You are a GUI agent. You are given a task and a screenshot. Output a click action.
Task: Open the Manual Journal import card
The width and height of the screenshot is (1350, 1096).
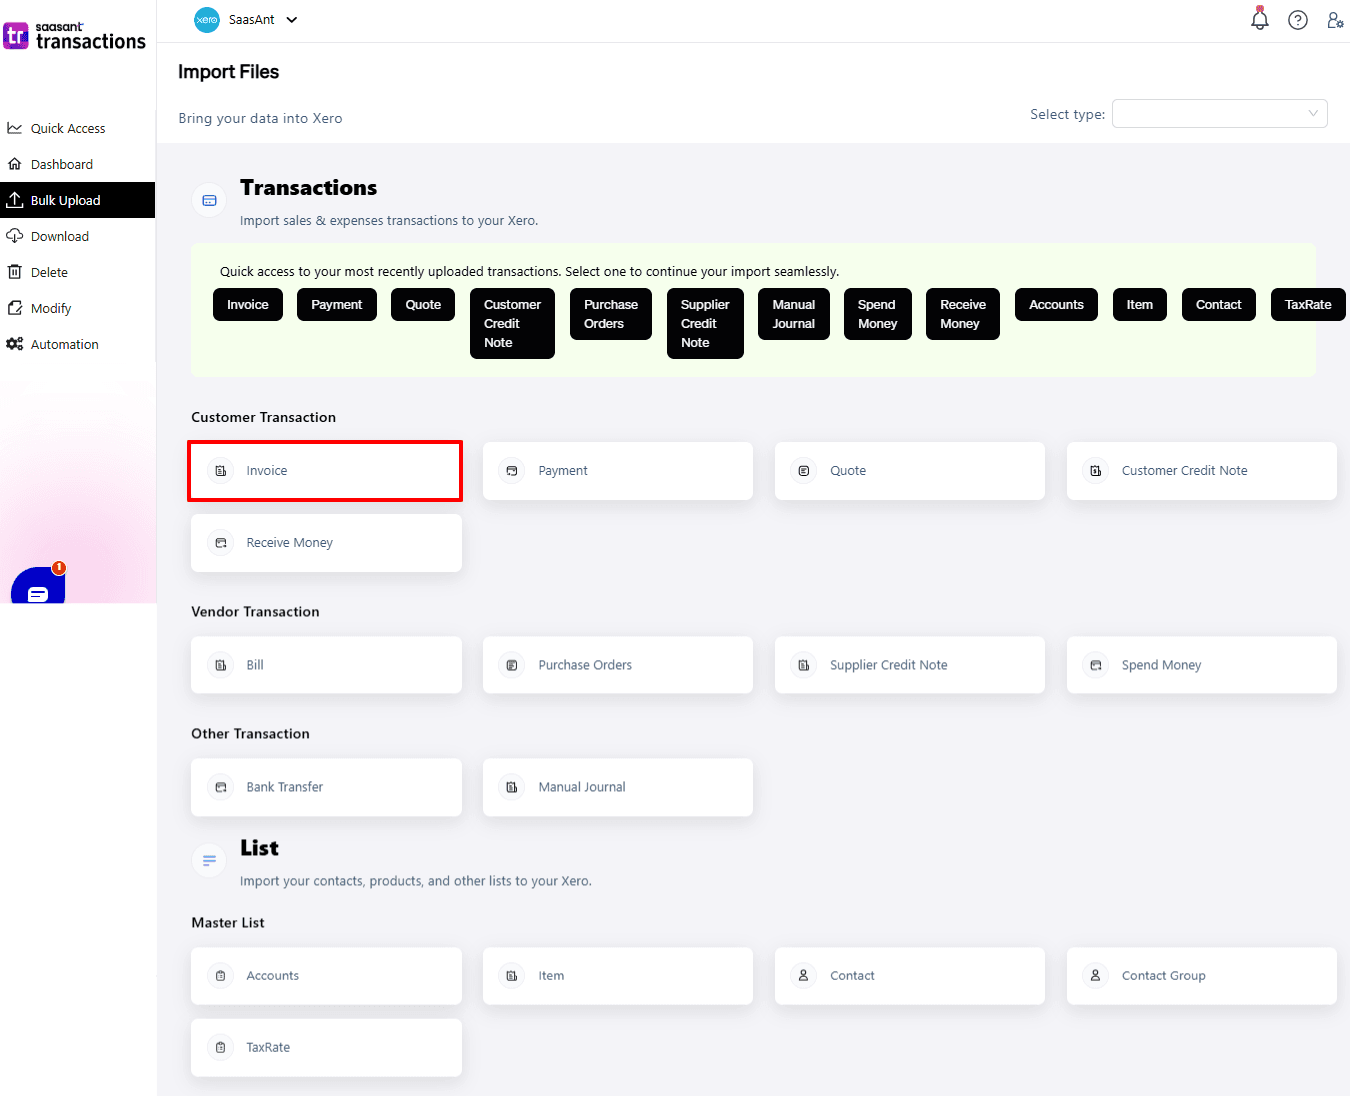point(617,787)
